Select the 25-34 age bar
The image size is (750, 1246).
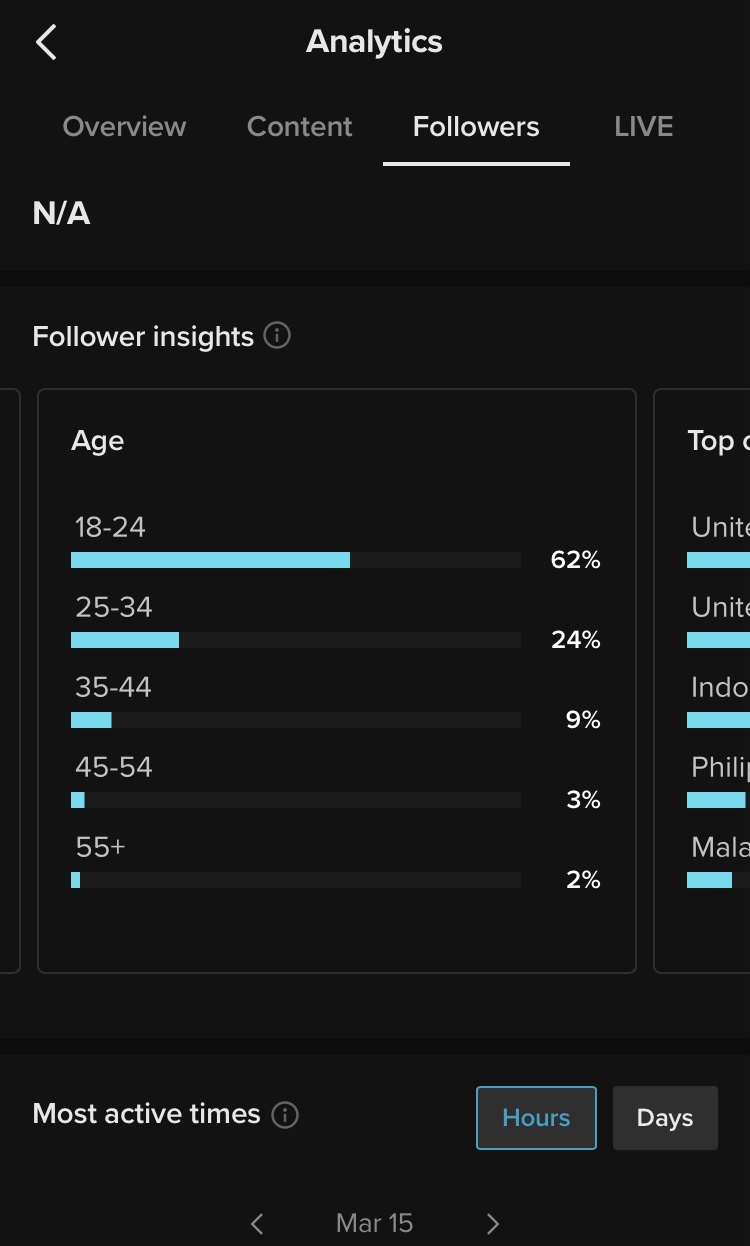click(296, 640)
